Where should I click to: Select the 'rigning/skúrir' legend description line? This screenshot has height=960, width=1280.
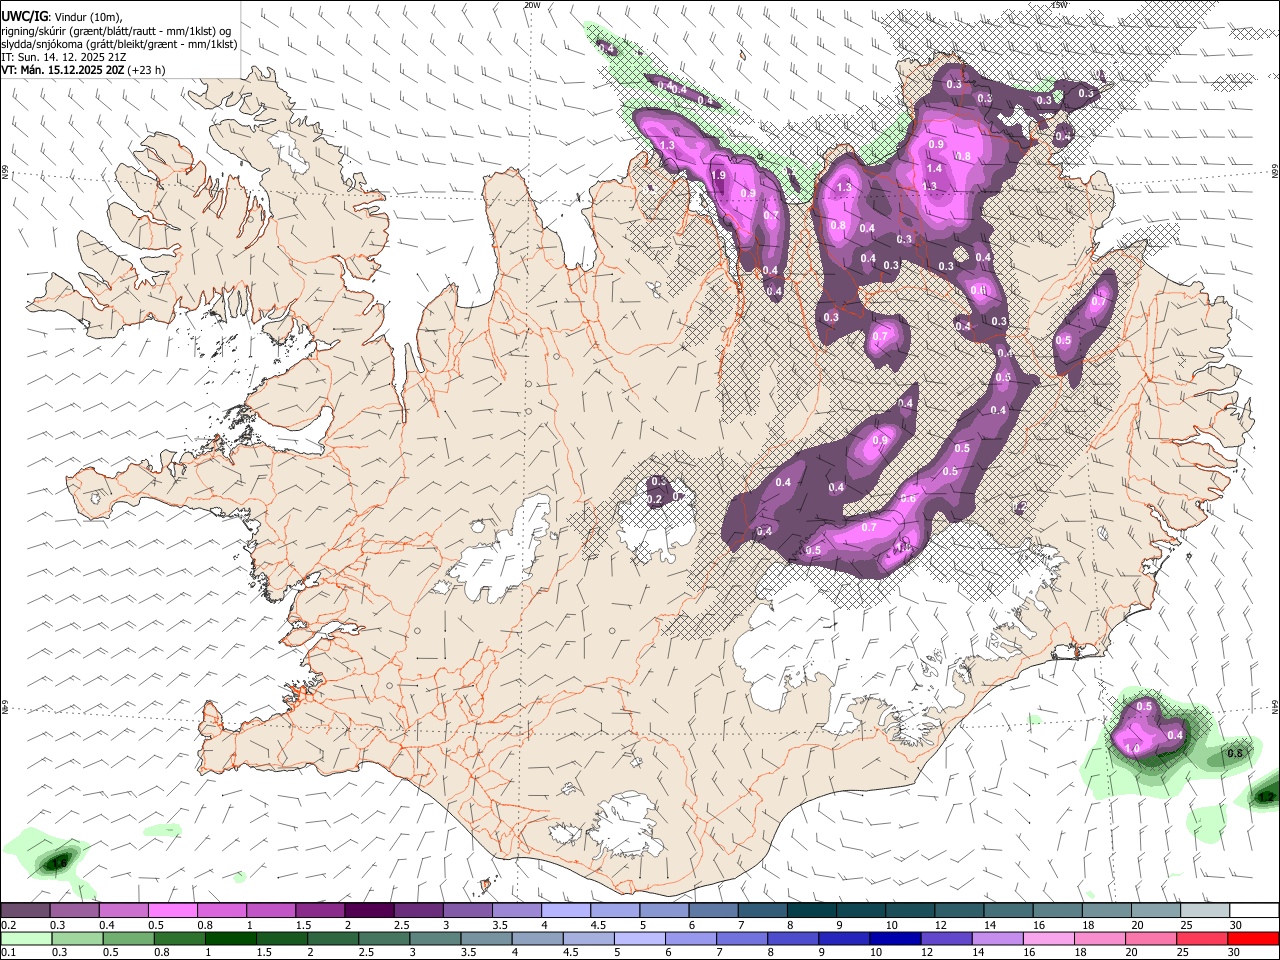(117, 30)
